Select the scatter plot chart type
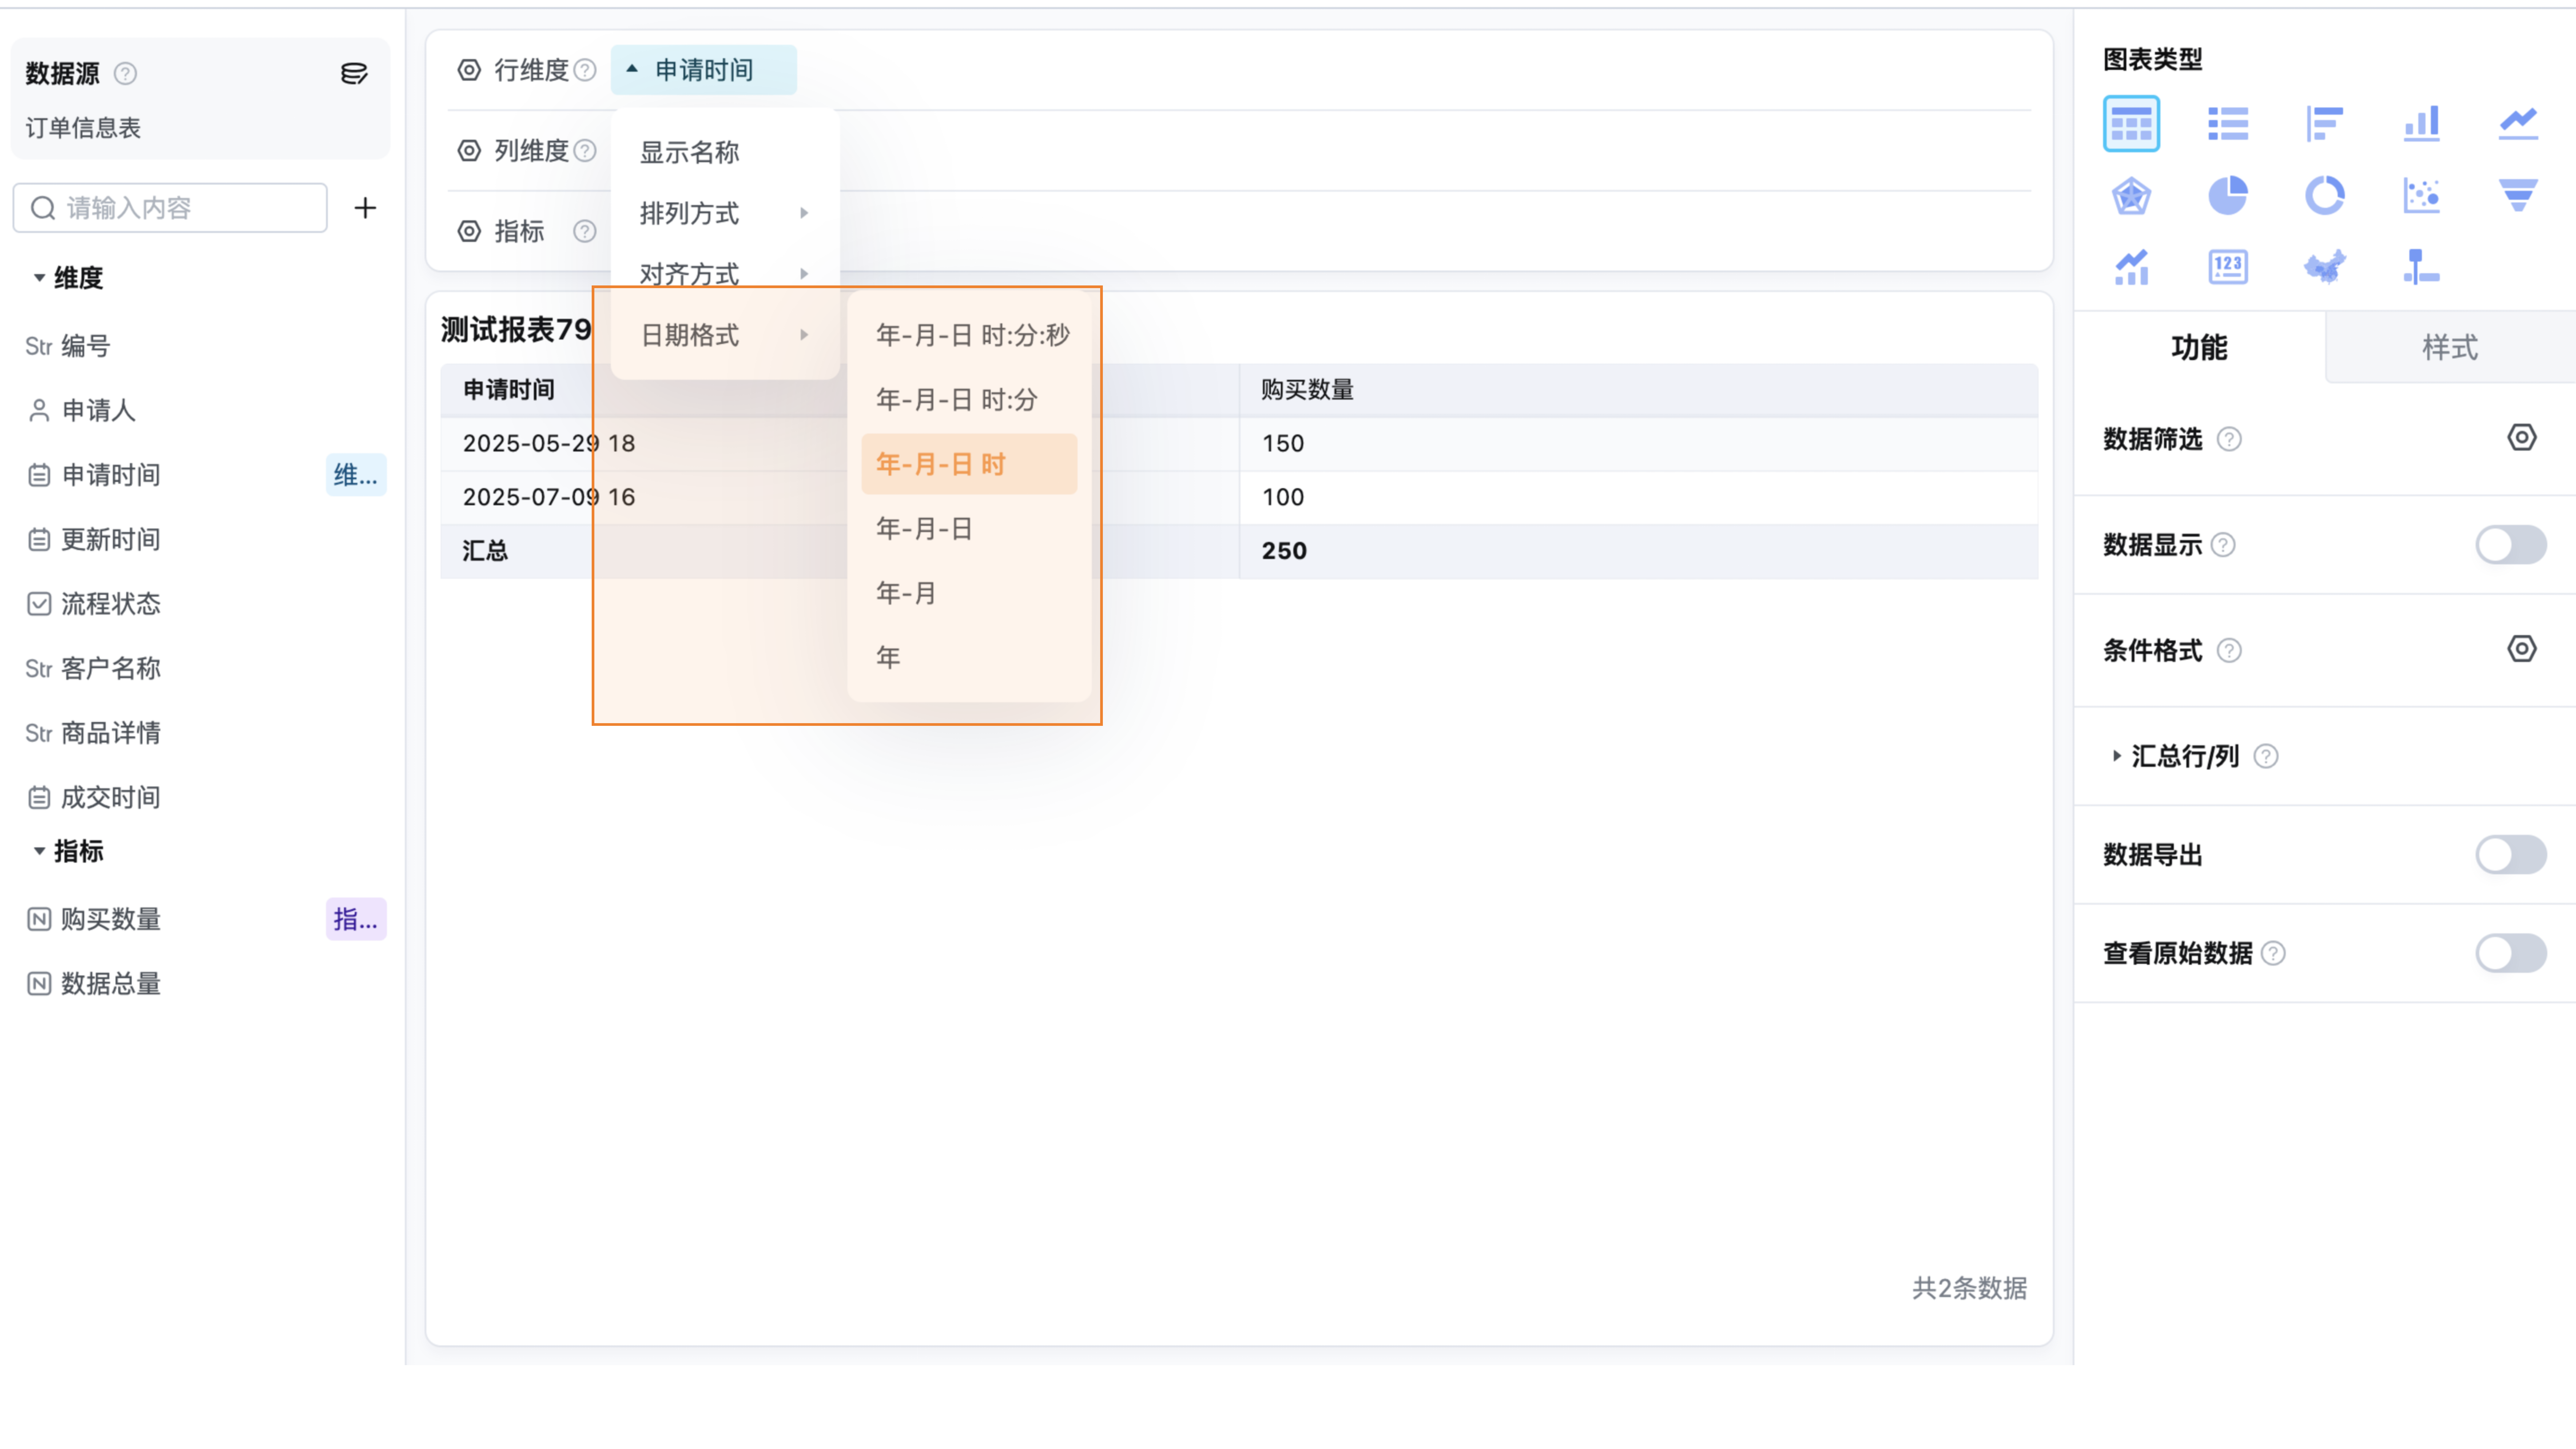Screen dimensions: 2576x1449 [x=2421, y=196]
